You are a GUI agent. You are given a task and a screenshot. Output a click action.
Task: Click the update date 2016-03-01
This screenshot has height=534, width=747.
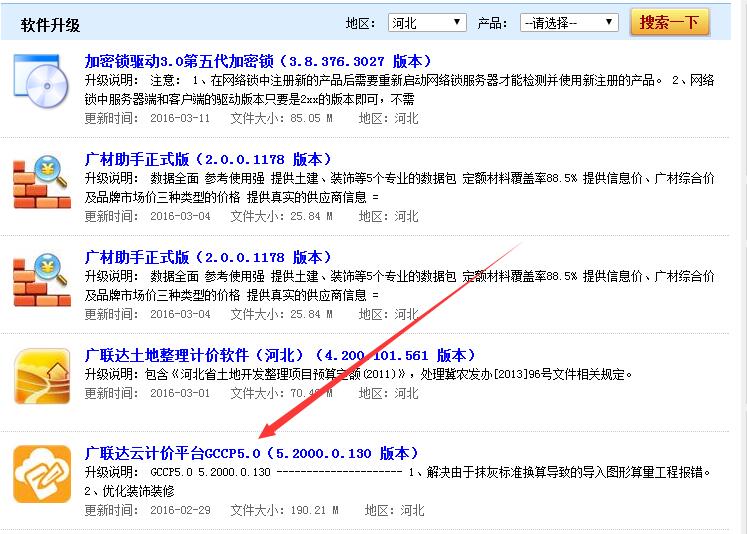(x=180, y=393)
